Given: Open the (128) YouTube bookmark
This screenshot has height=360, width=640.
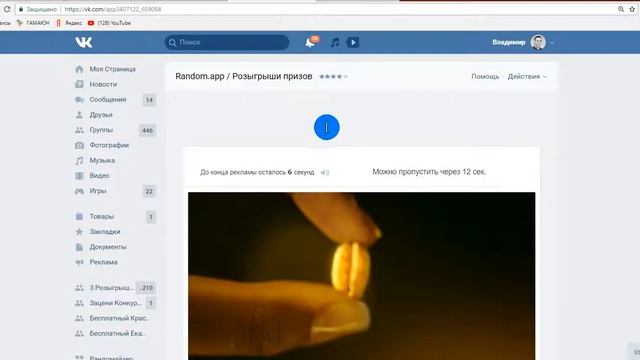Looking at the screenshot, I should 109,23.
